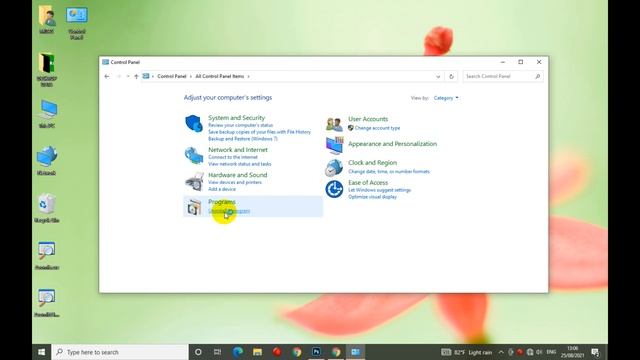Open File Explorer from the taskbar
The width and height of the screenshot is (640, 360).
[257, 352]
